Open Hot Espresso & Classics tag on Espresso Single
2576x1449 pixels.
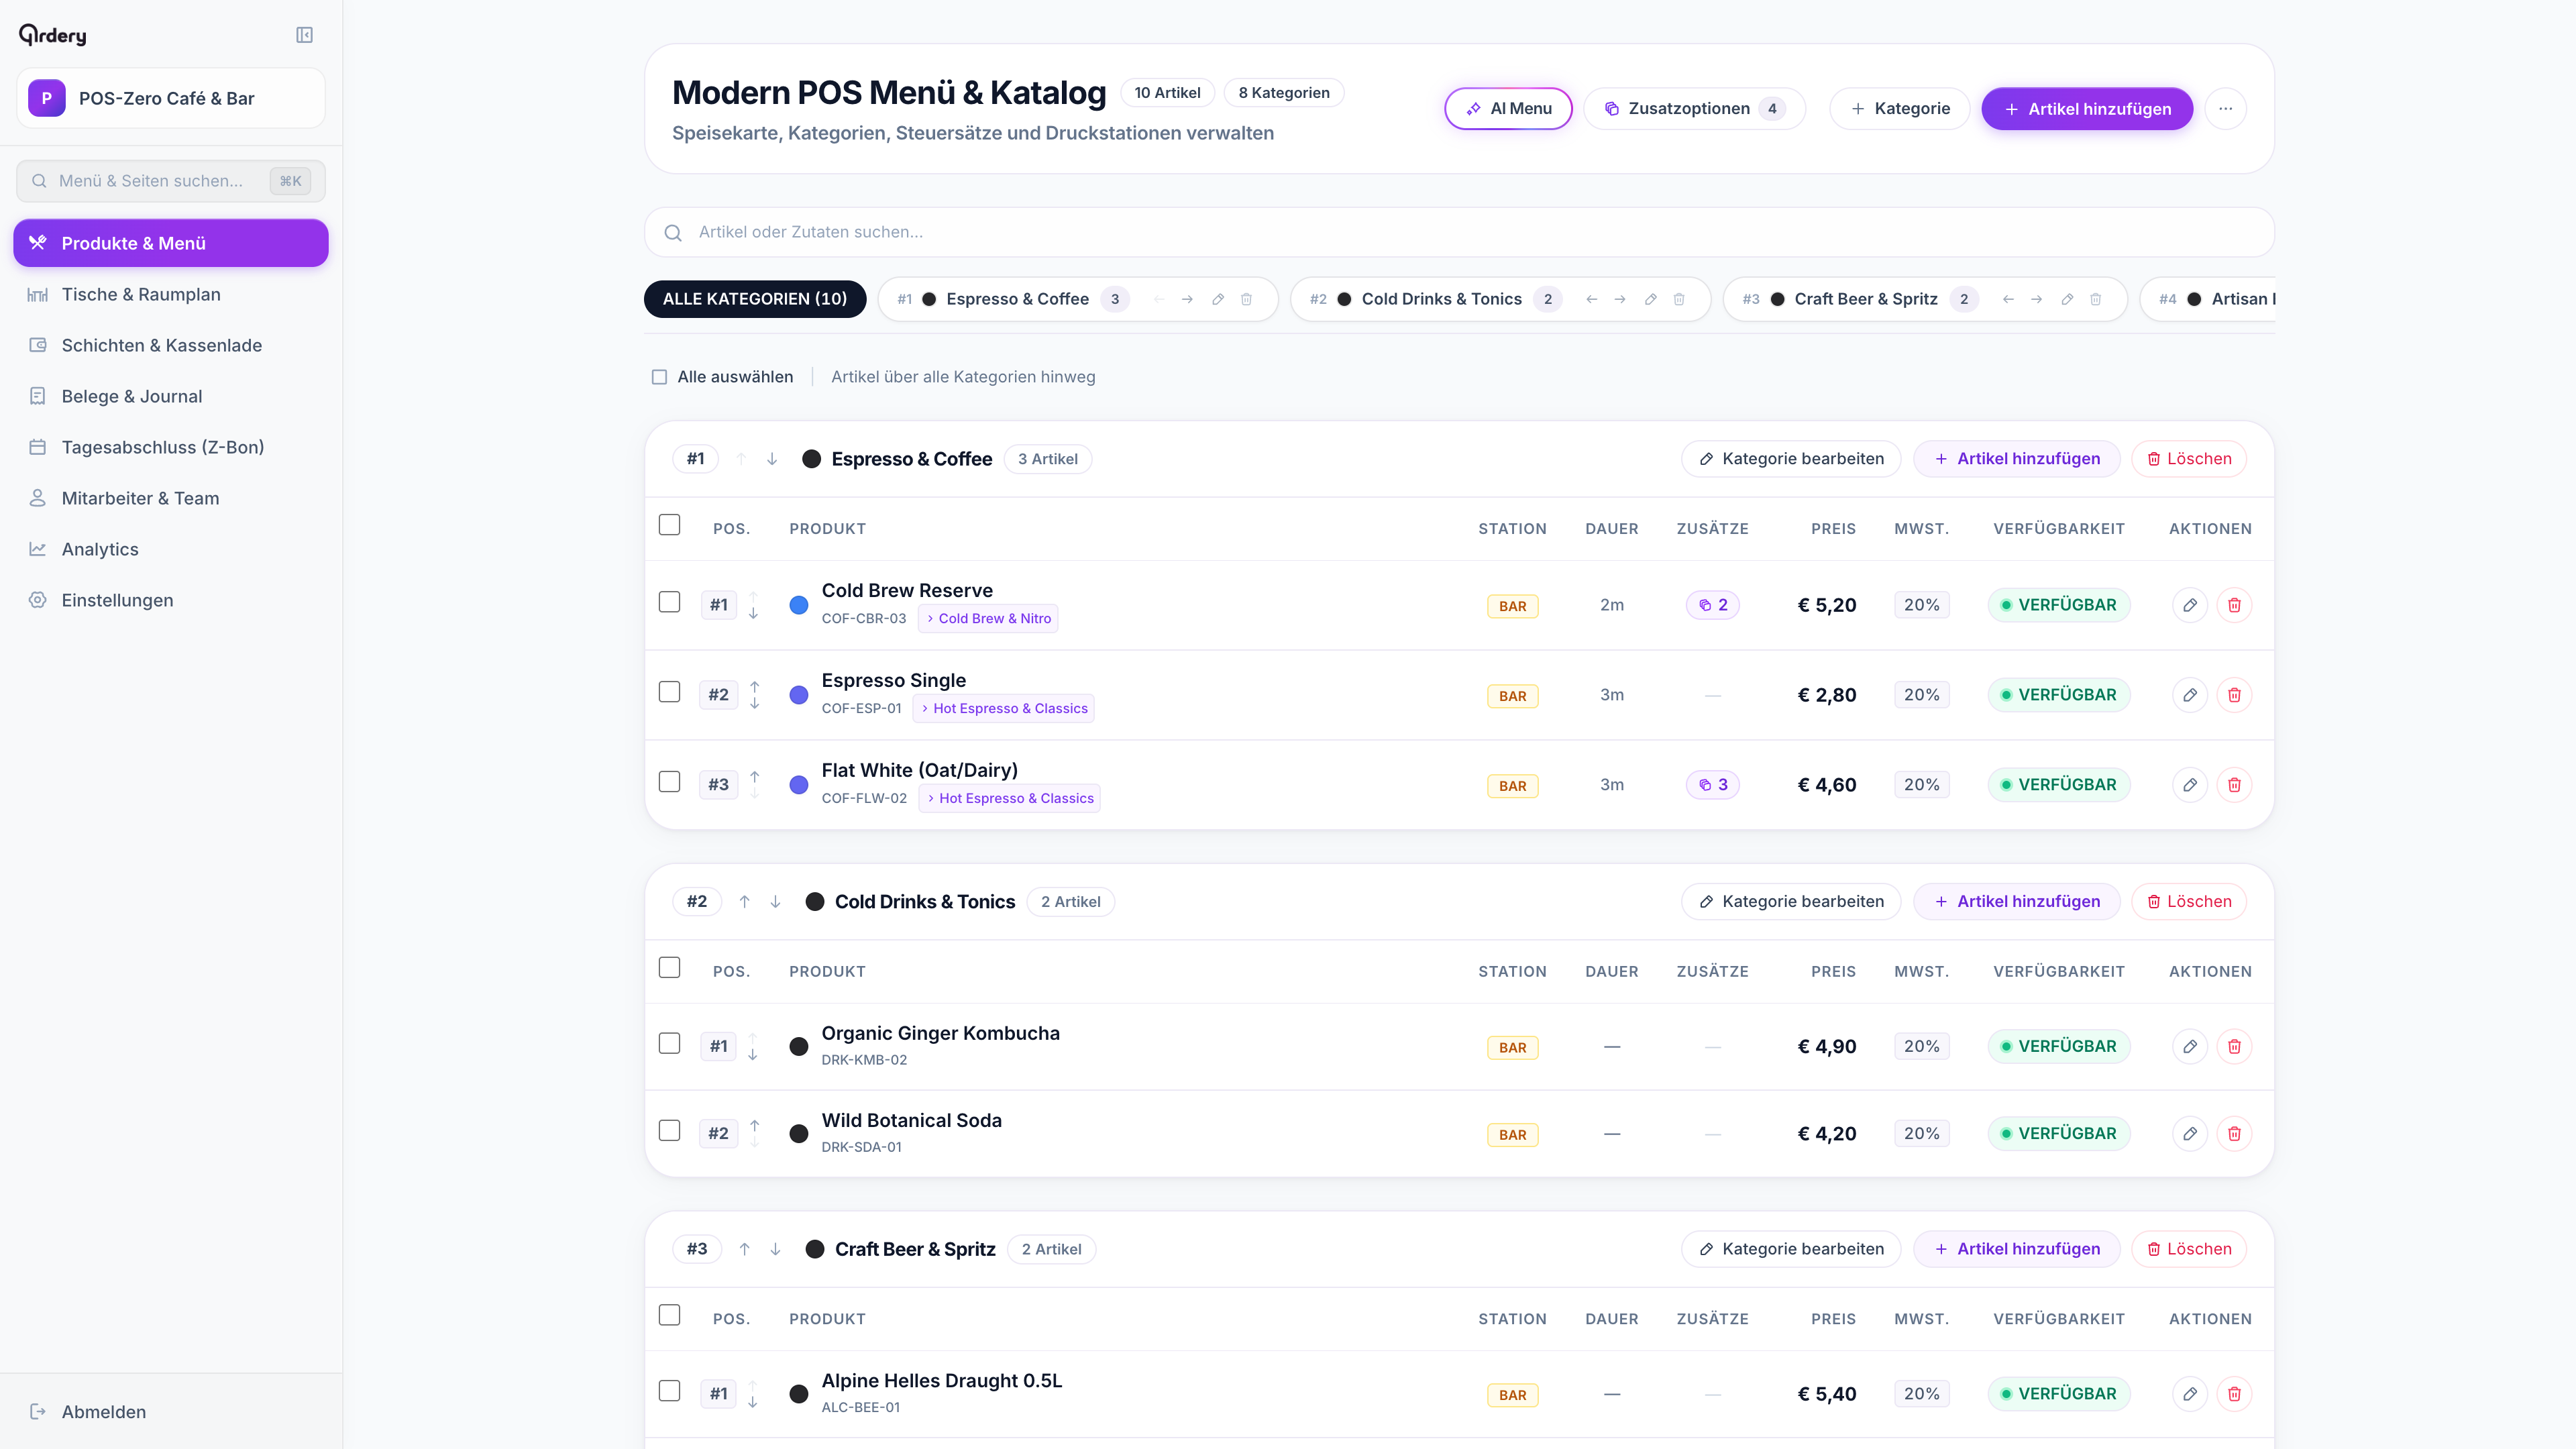[1004, 709]
